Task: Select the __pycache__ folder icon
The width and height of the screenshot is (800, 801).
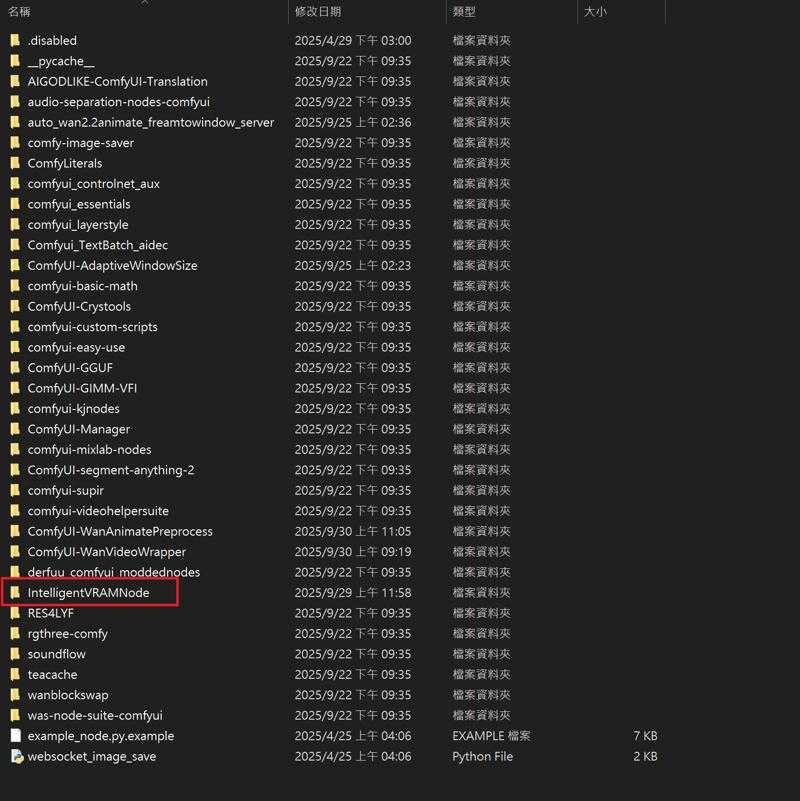Action: [15, 61]
